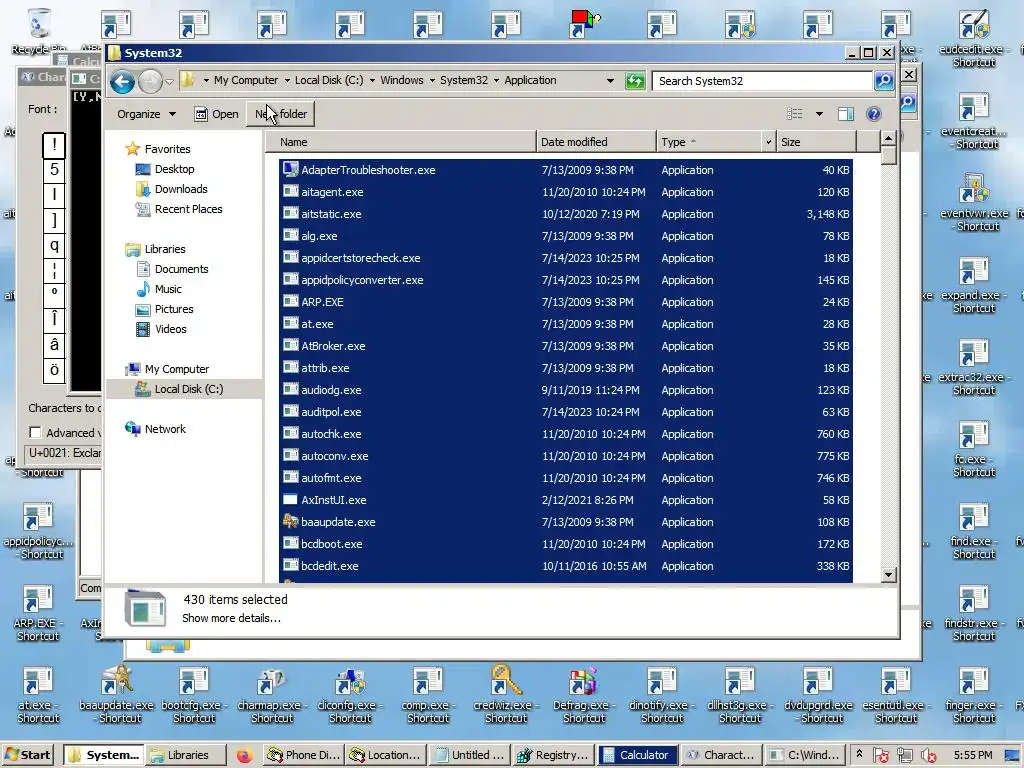
Task: Open expand.exe shortcut on desktop
Action: pos(974,284)
